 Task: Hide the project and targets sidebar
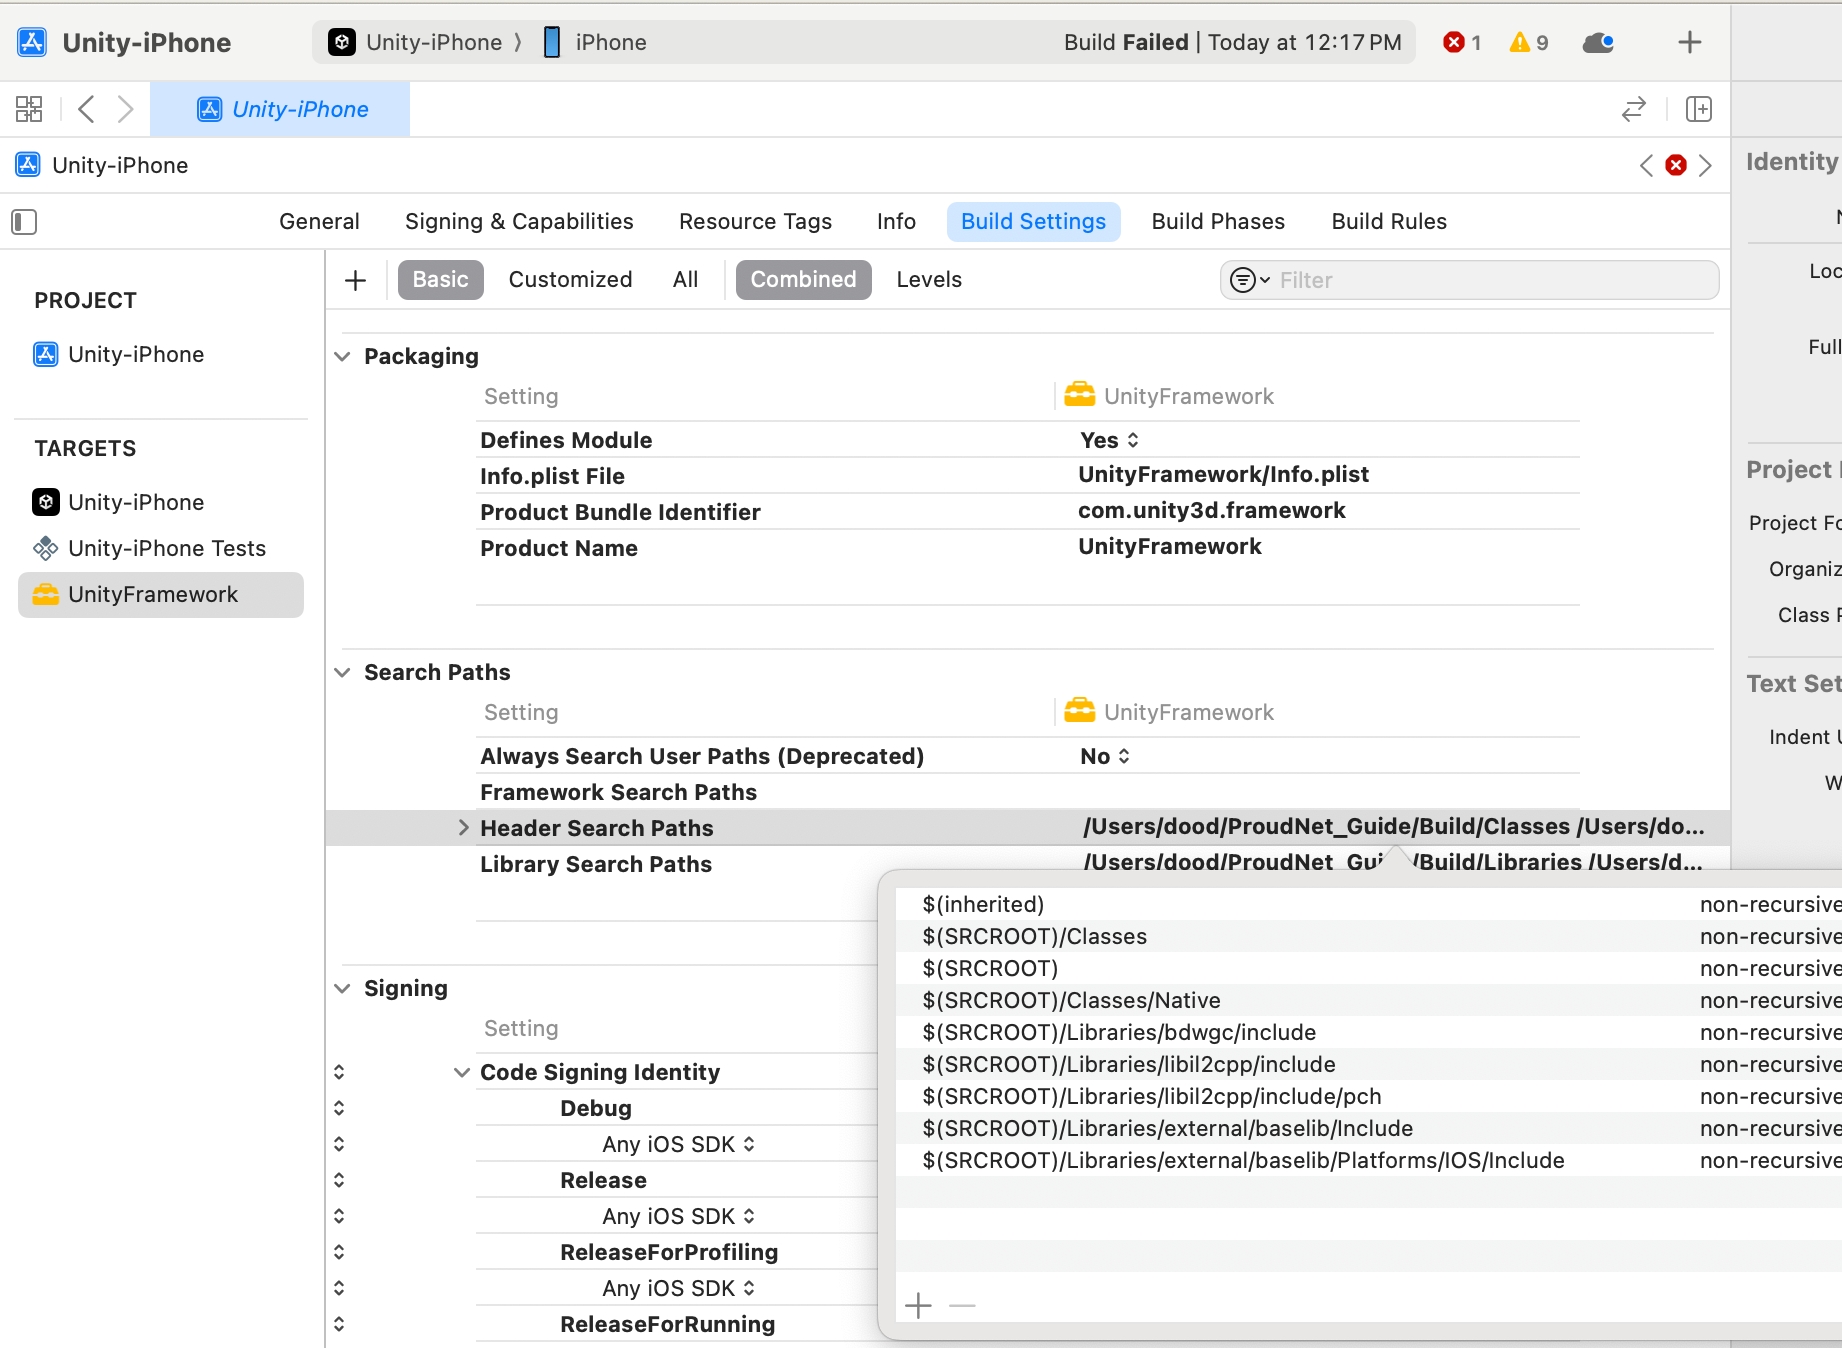click(x=24, y=222)
